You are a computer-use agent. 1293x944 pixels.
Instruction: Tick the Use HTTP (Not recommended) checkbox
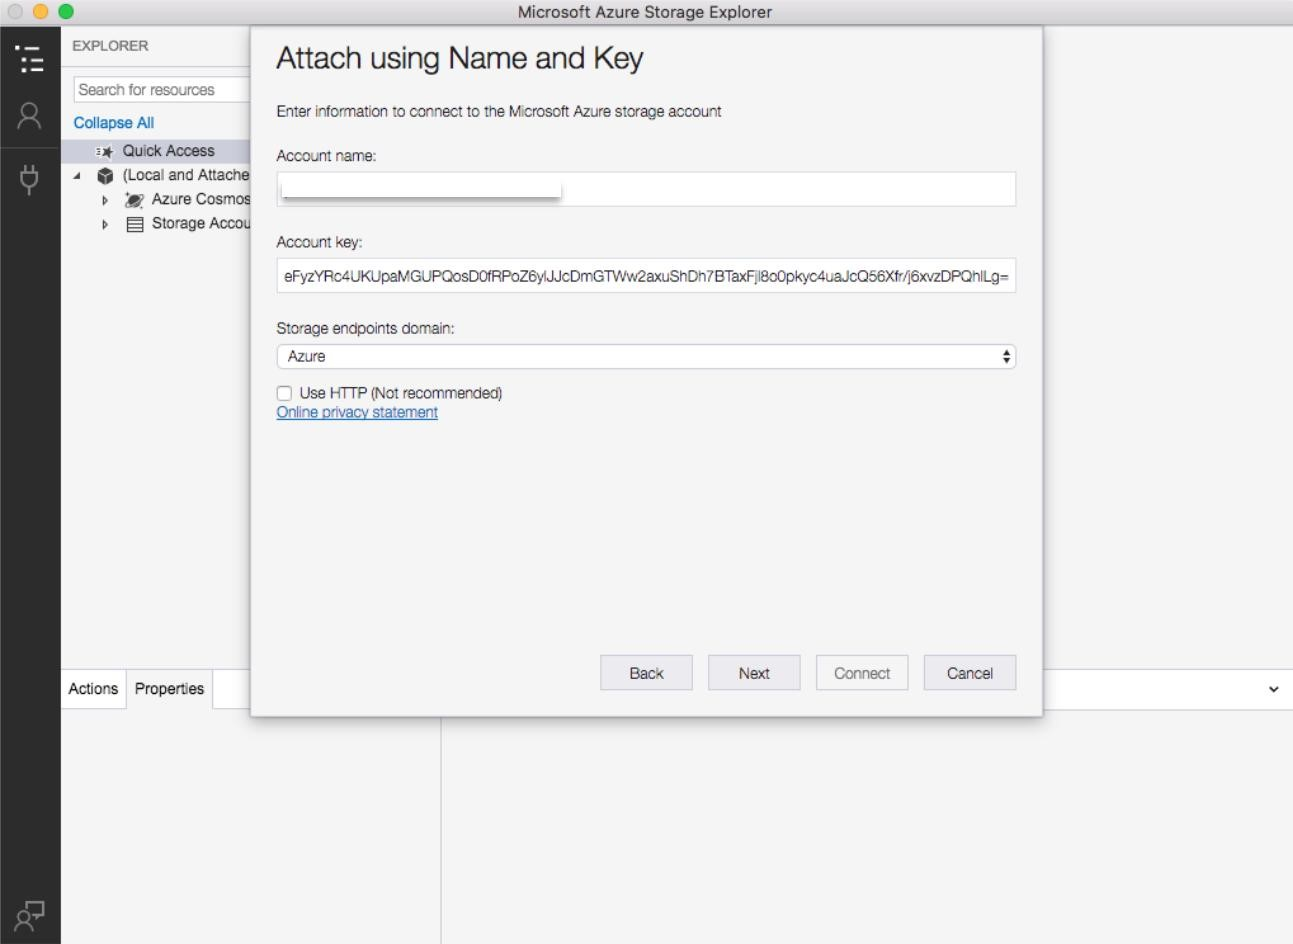[284, 393]
